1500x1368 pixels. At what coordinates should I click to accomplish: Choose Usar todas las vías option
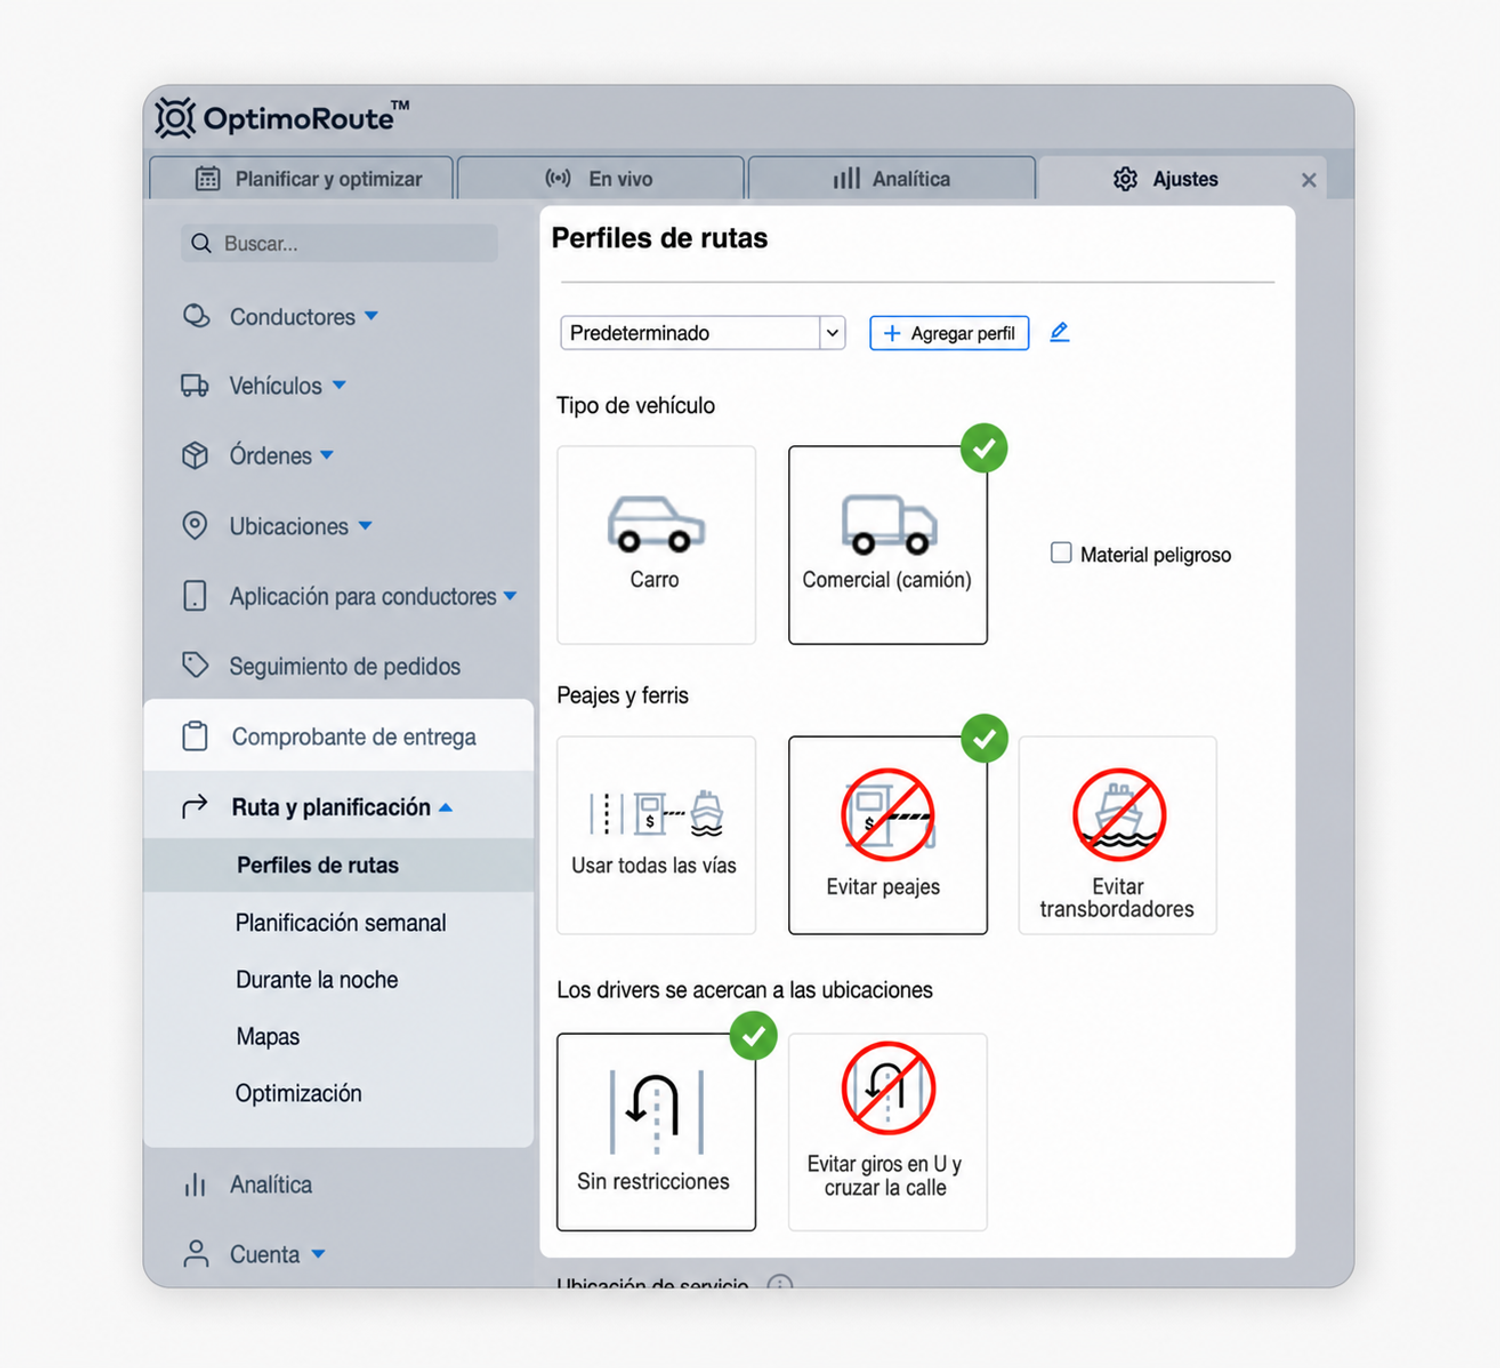[x=656, y=835]
